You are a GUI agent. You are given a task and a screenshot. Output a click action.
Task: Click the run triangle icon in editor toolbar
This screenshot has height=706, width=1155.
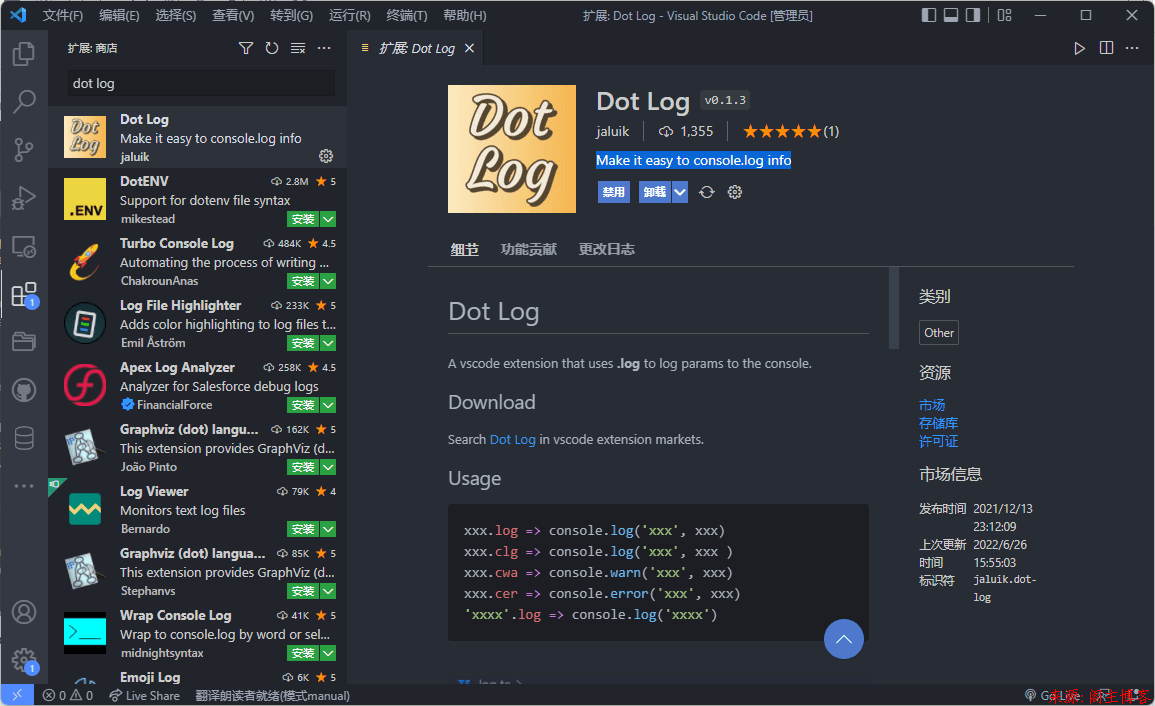(x=1079, y=48)
